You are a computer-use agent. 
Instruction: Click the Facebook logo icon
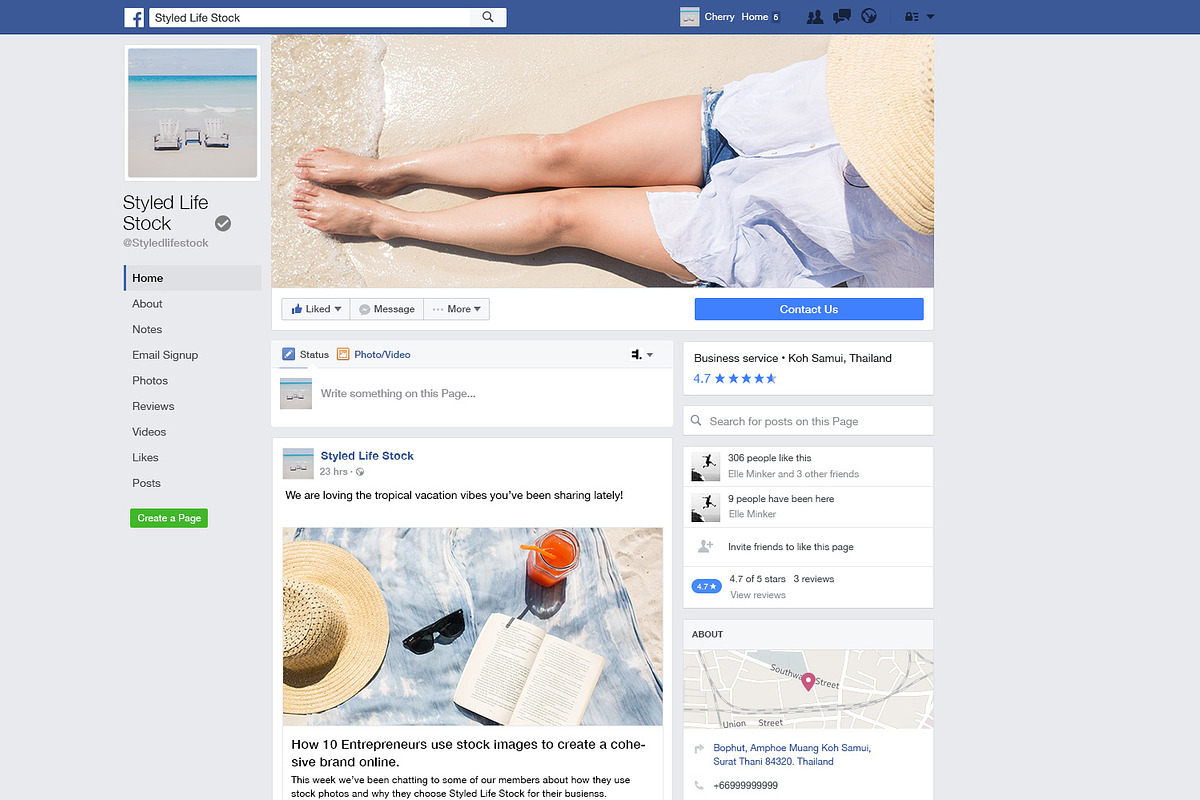pos(134,17)
